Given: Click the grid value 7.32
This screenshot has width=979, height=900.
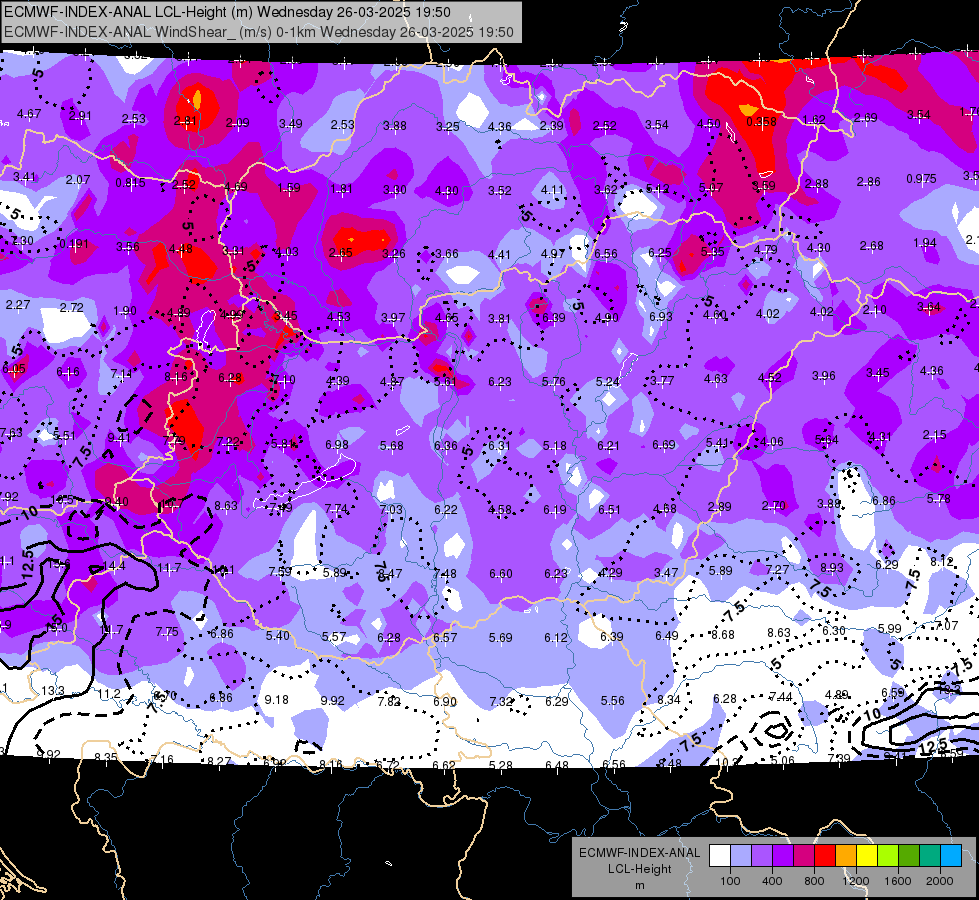Looking at the screenshot, I should coord(501,701).
